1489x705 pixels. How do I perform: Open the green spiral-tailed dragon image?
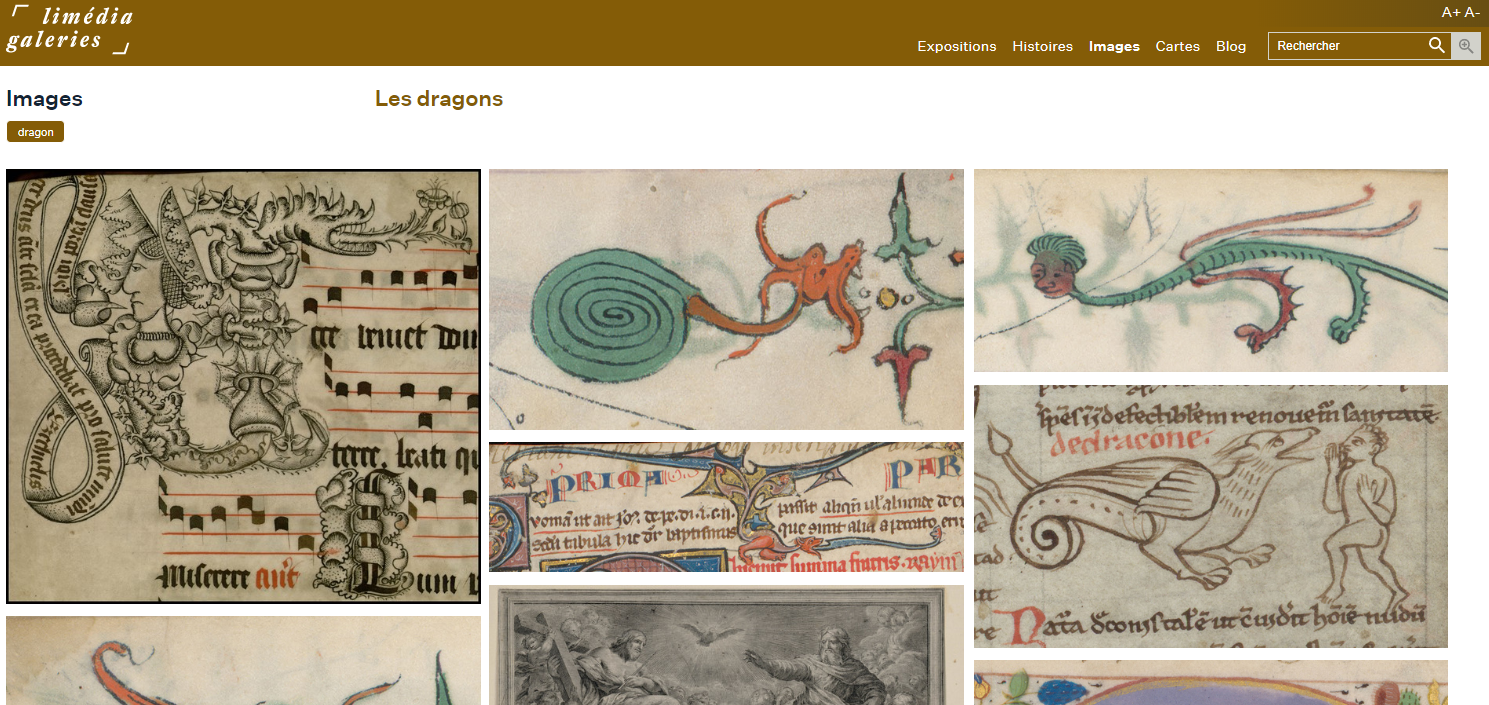pyautogui.click(x=726, y=299)
